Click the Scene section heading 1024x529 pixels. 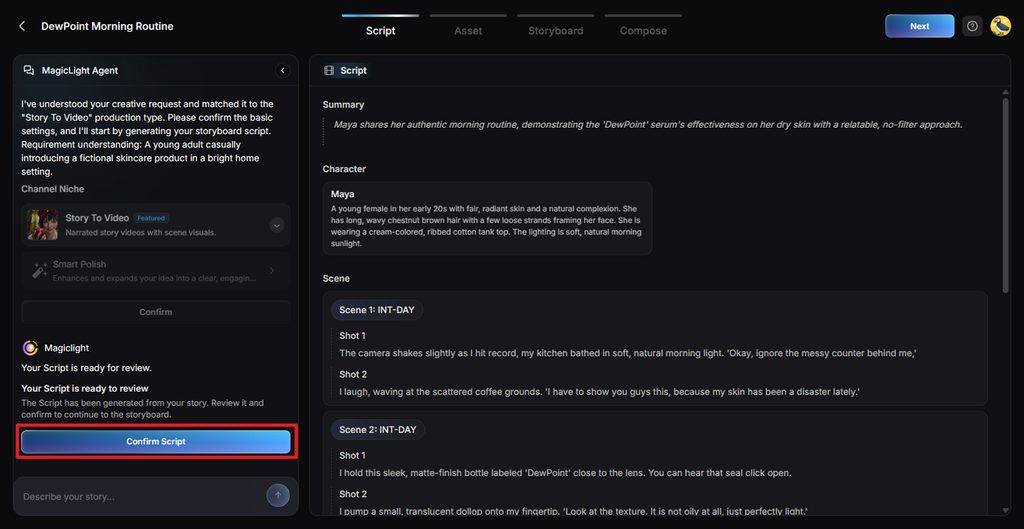(336, 278)
